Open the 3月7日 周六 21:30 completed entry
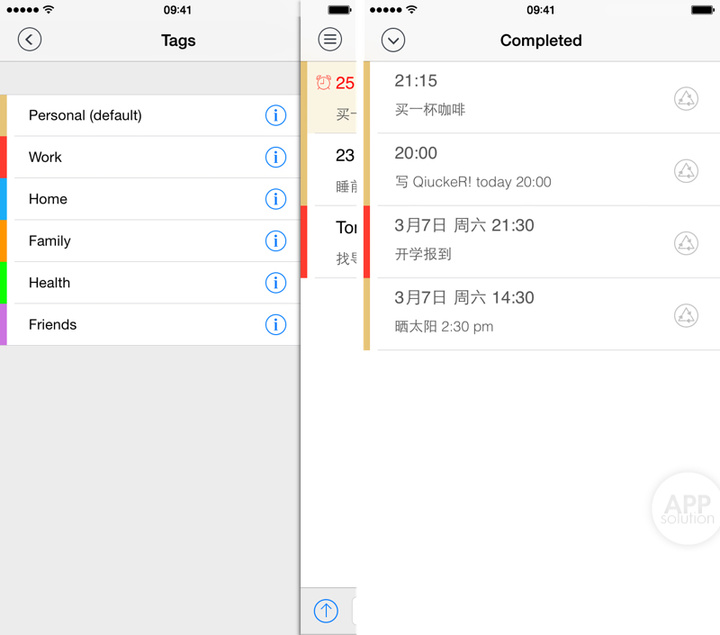This screenshot has height=635, width=720. (x=520, y=241)
